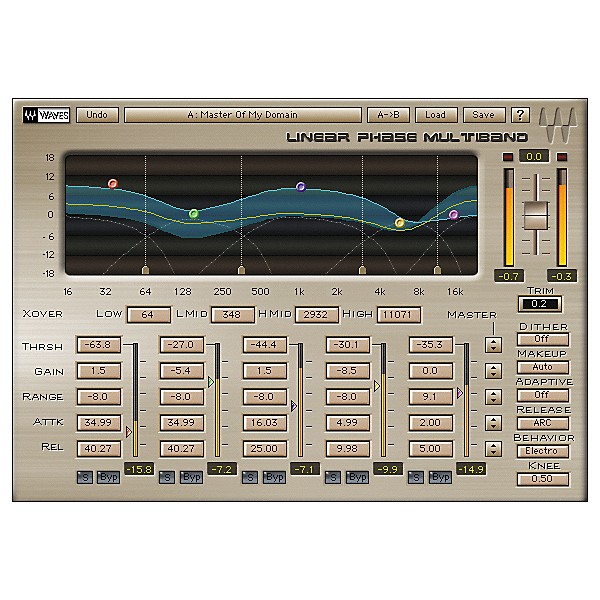Change the Release mode showing ARC
The image size is (600, 600).
[x=543, y=423]
